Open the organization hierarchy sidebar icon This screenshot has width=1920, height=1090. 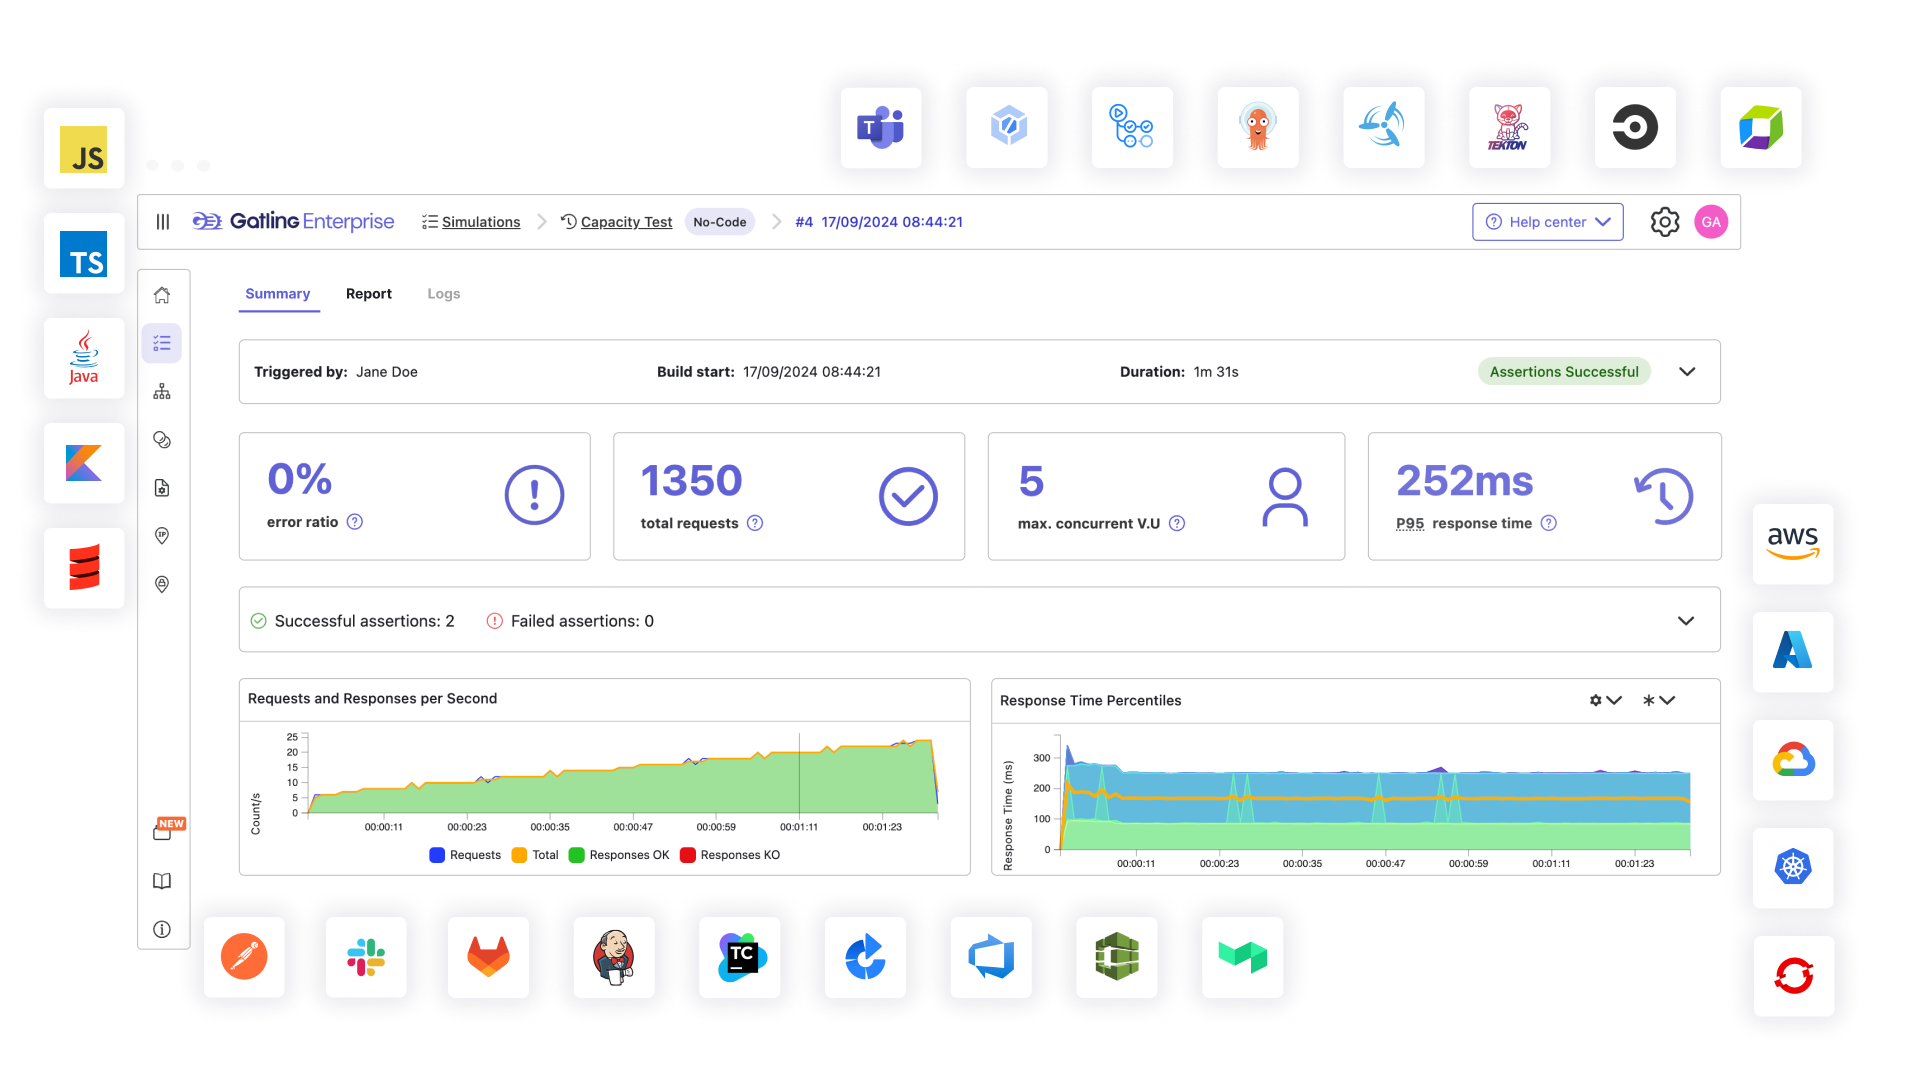[x=162, y=391]
